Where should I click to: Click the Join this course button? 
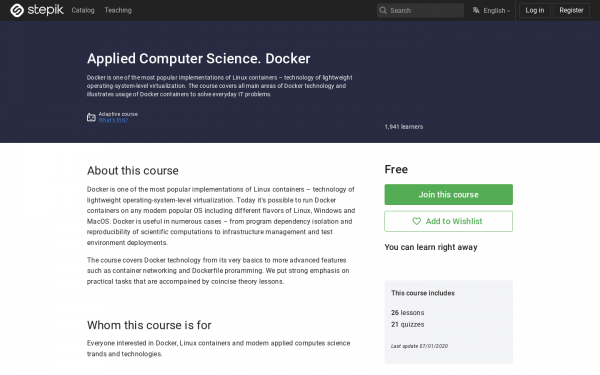tap(448, 194)
